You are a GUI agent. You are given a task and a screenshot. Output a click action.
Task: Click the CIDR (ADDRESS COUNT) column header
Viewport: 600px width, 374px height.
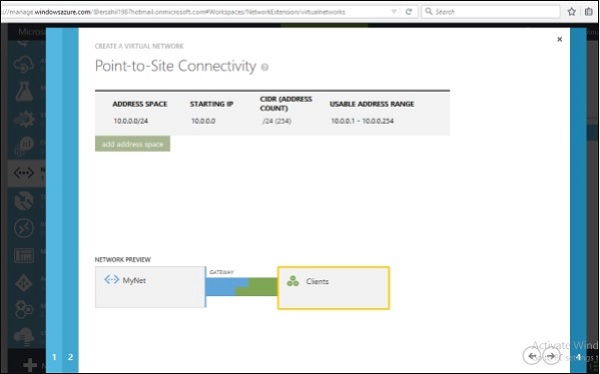(x=286, y=103)
